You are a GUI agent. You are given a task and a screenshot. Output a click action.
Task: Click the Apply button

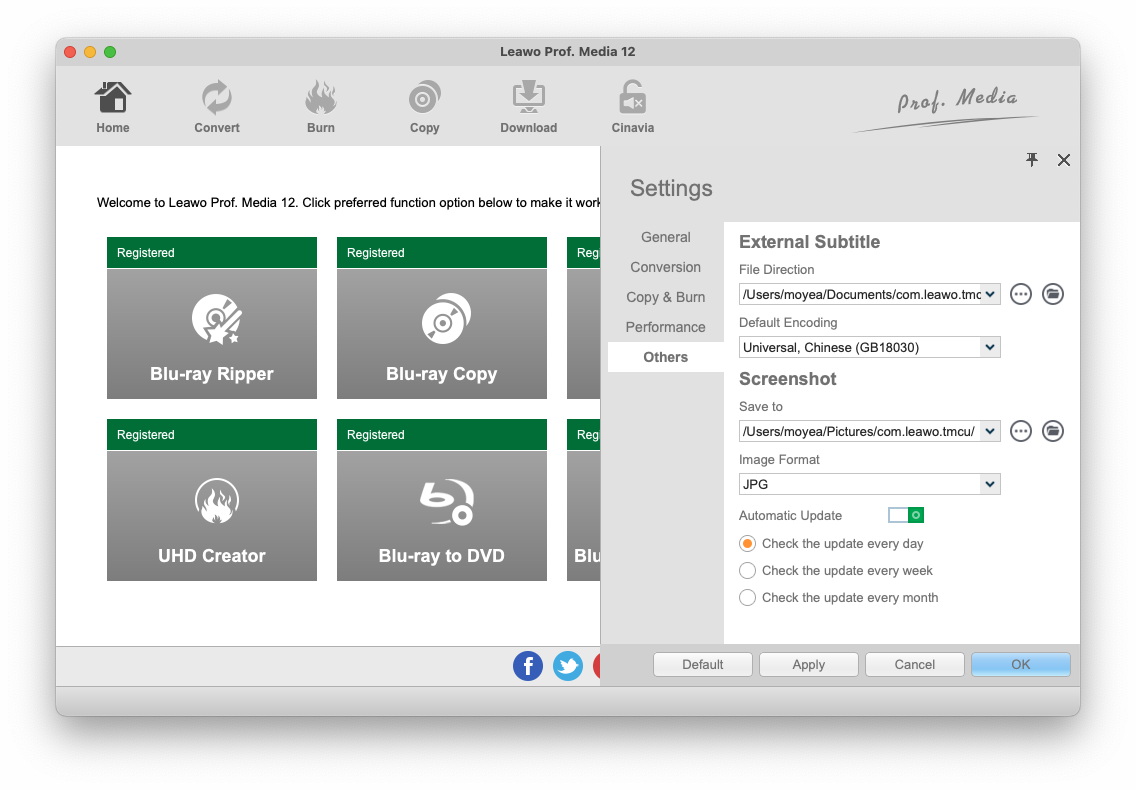tap(809, 665)
